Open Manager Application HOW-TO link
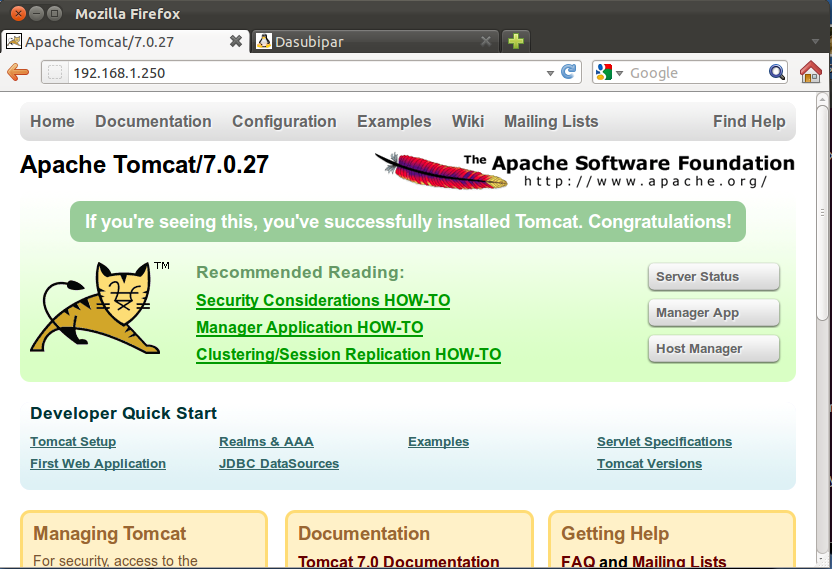The width and height of the screenshot is (832, 569). 309,327
